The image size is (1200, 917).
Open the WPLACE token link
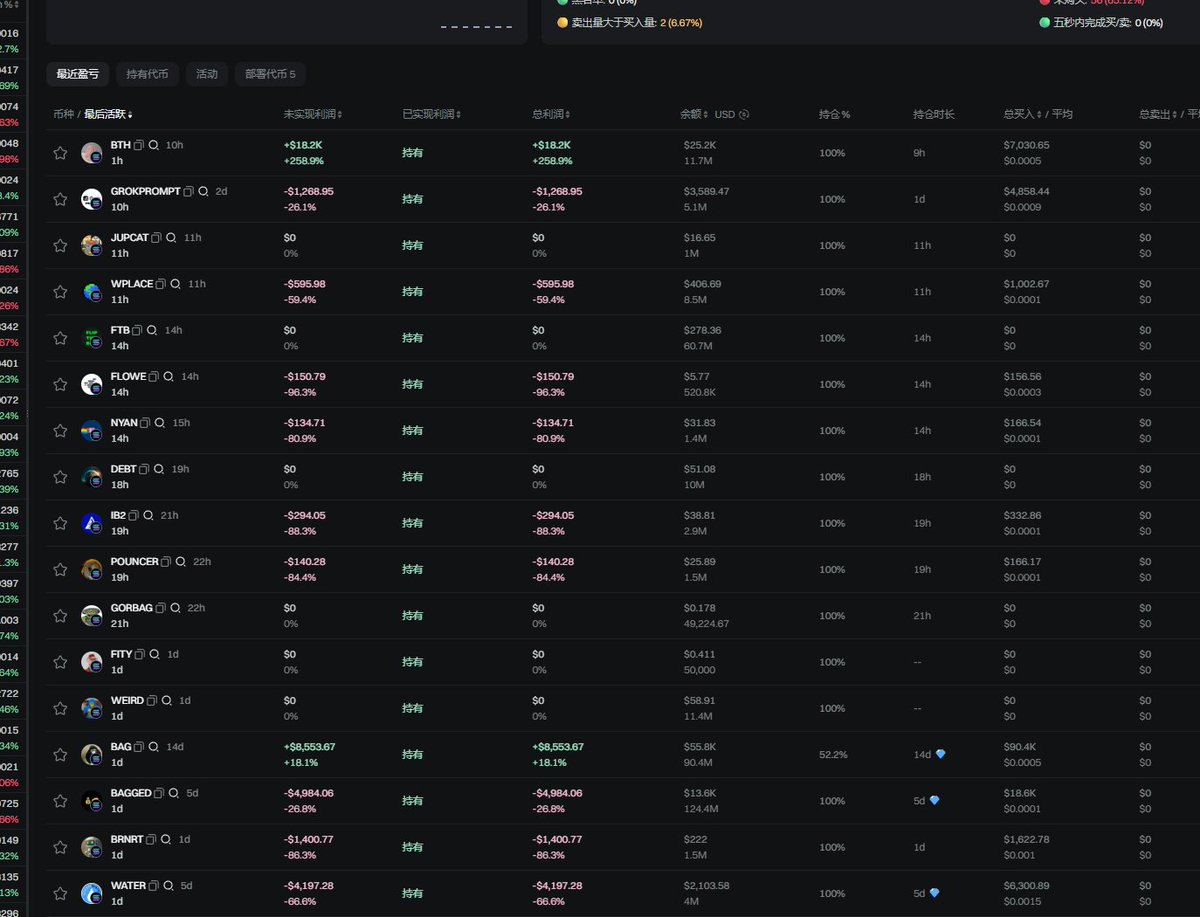[132, 284]
